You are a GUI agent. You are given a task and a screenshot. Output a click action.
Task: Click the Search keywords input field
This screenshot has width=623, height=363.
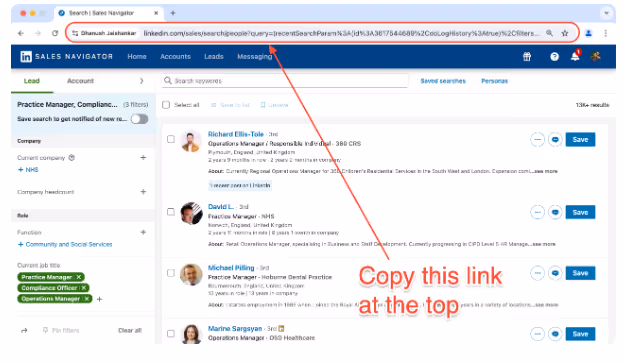(285, 81)
